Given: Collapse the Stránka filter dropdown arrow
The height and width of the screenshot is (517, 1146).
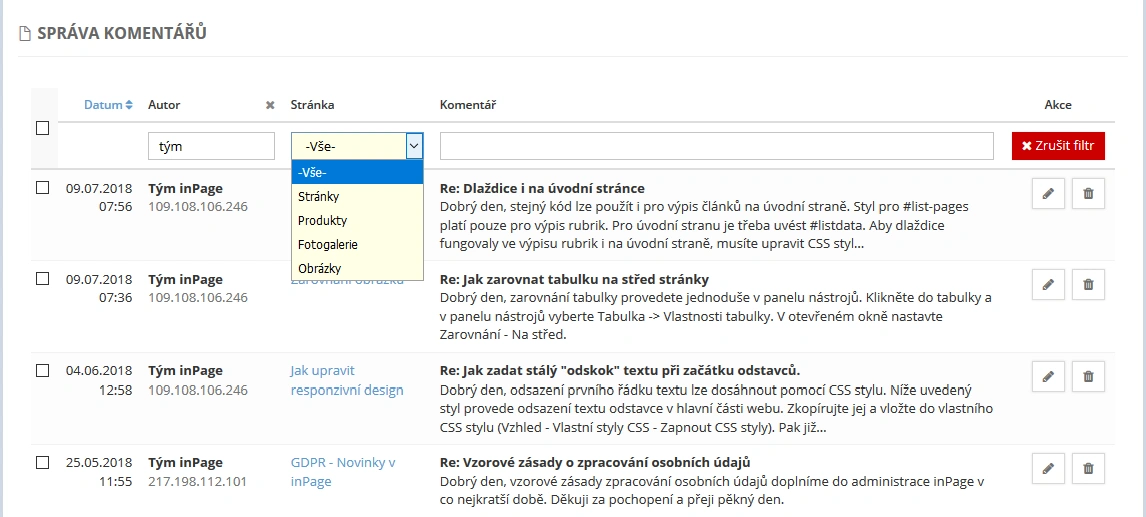Looking at the screenshot, I should point(414,146).
